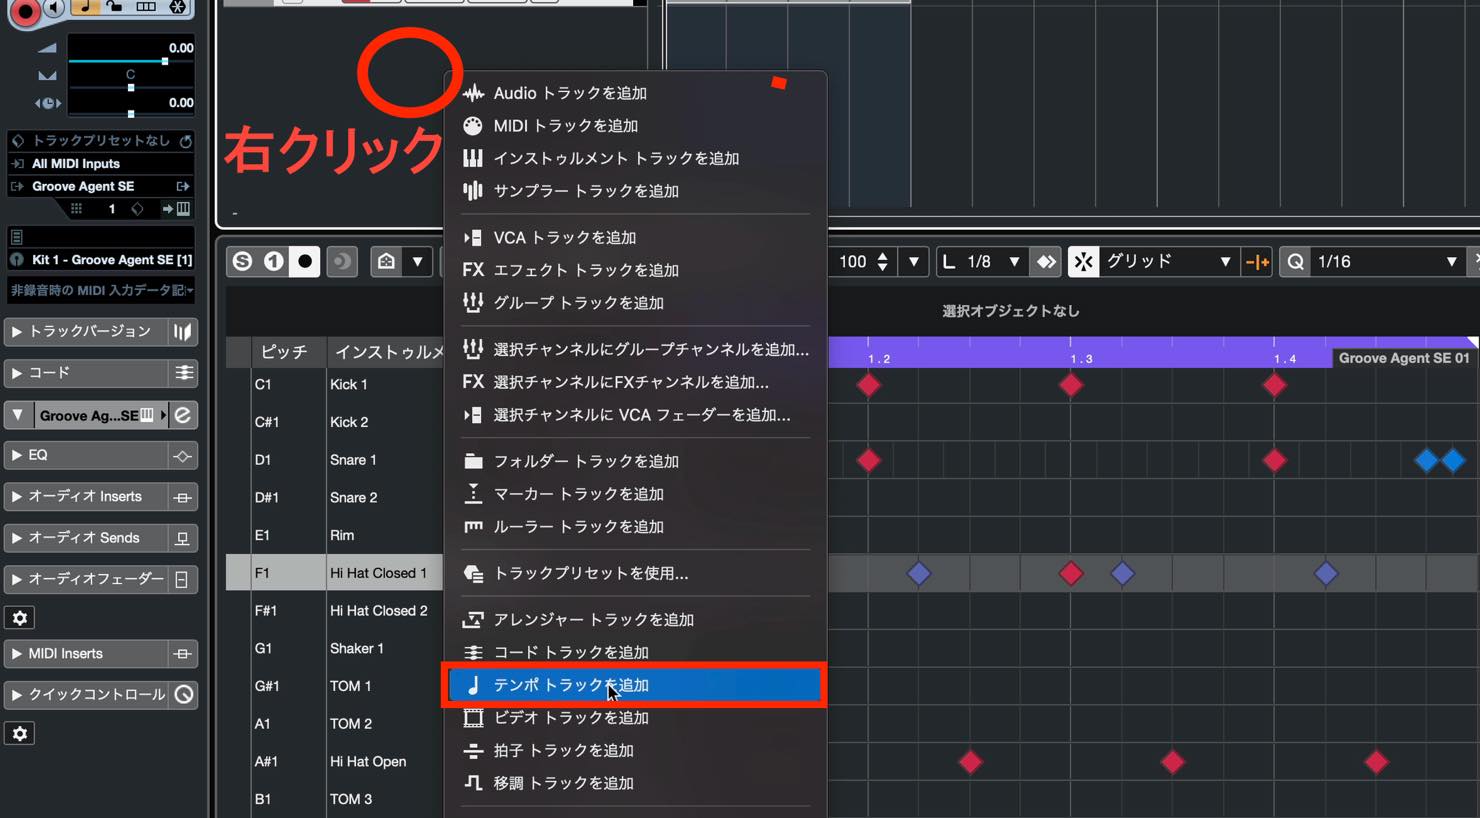
Task: Choose サンプラー トラックを追加
Action: pyautogui.click(x=635, y=191)
